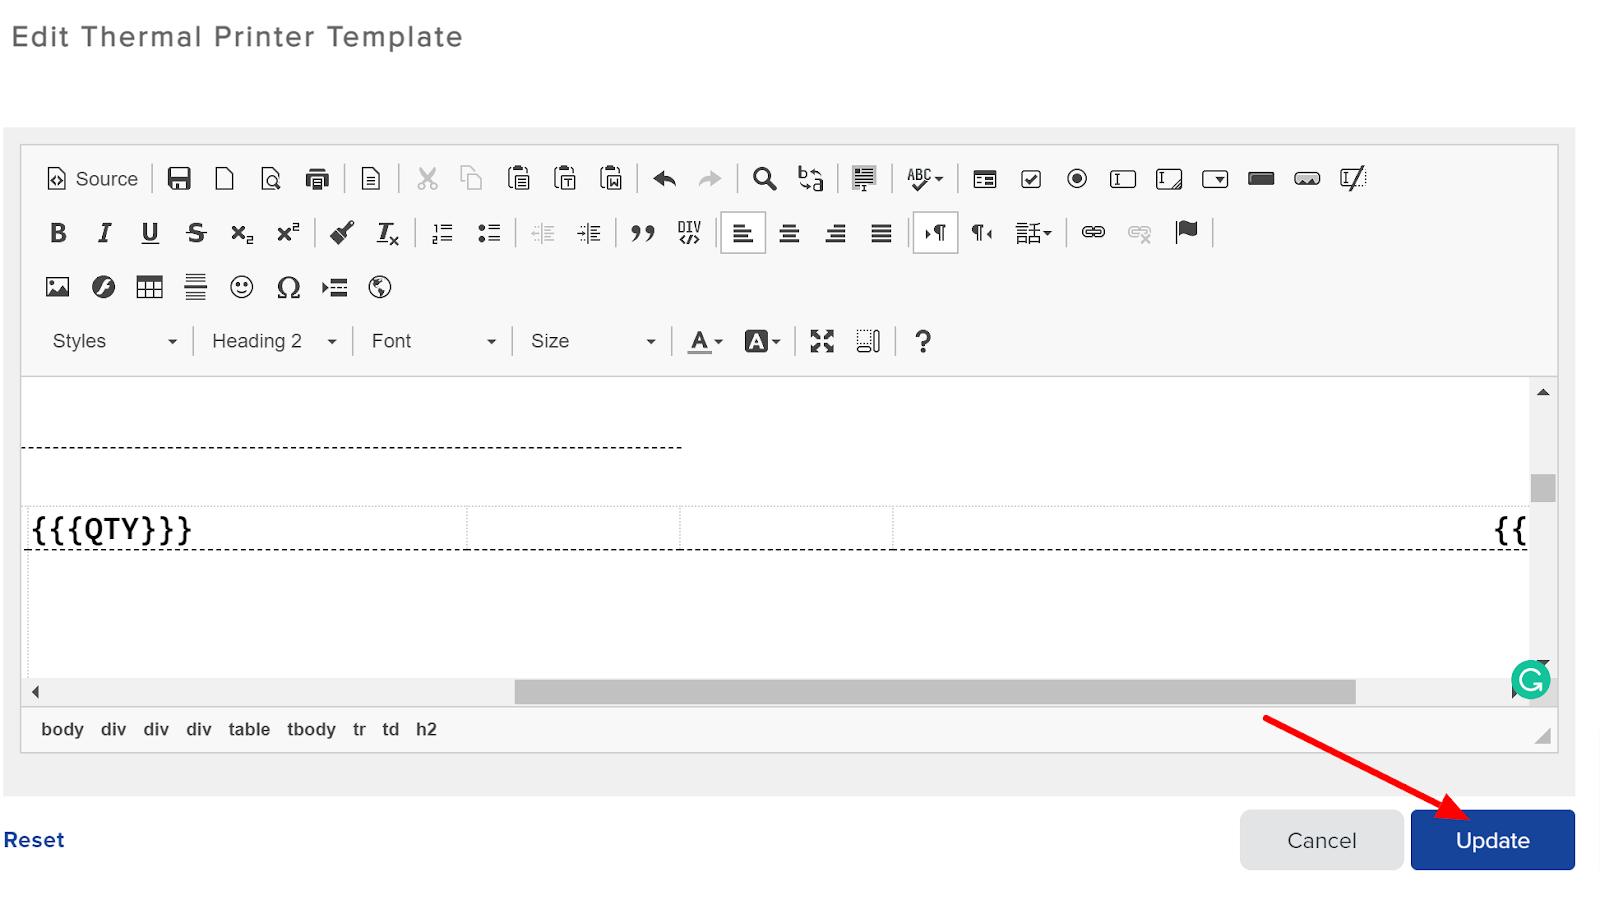Insert a Radio Button form field

coord(1077,179)
